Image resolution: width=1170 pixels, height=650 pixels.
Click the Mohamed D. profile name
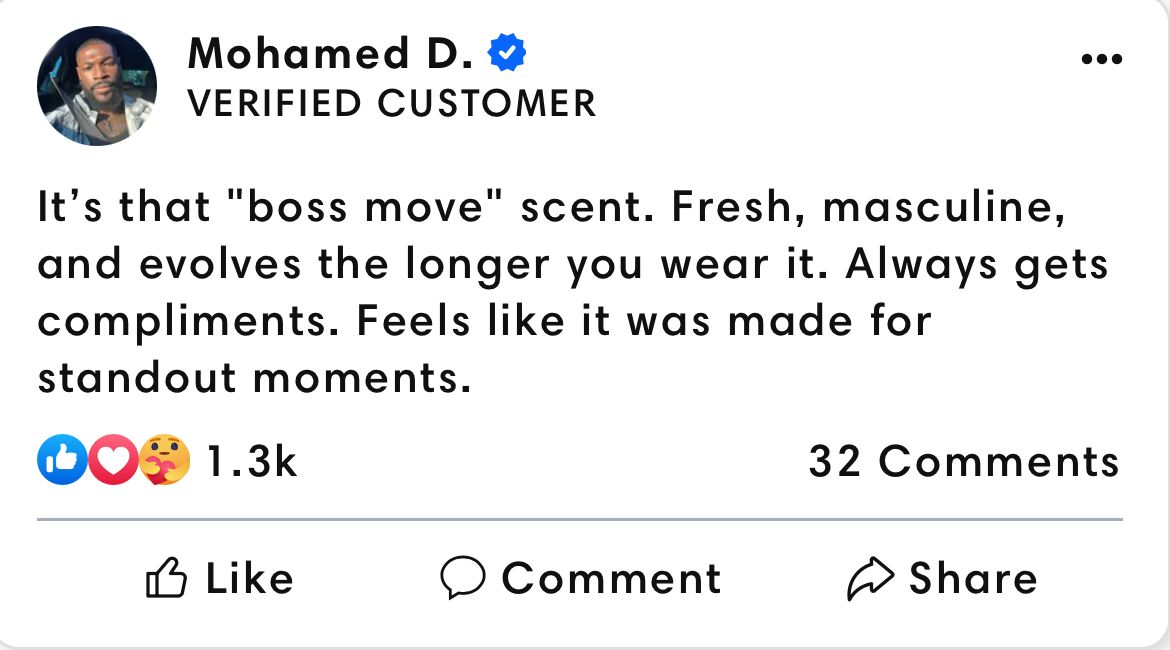[x=330, y=53]
